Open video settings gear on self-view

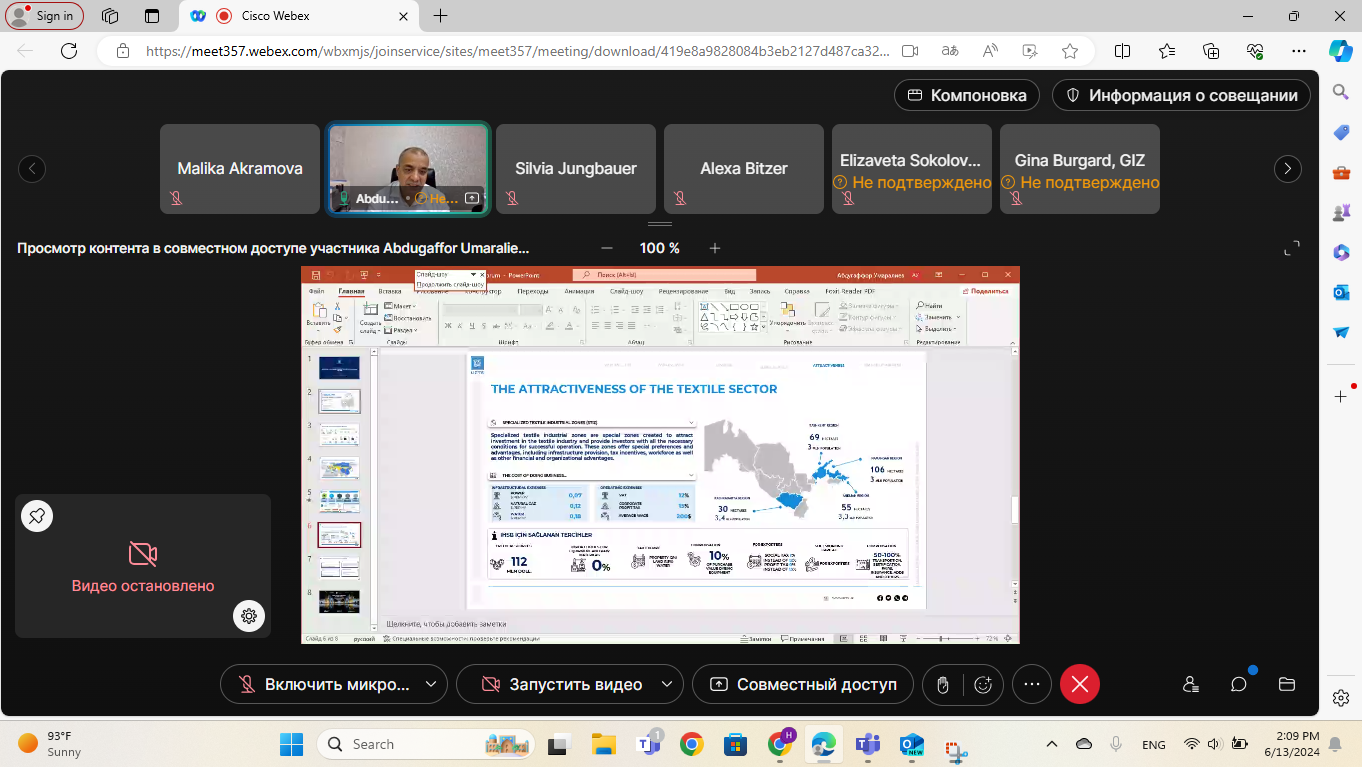tap(249, 616)
